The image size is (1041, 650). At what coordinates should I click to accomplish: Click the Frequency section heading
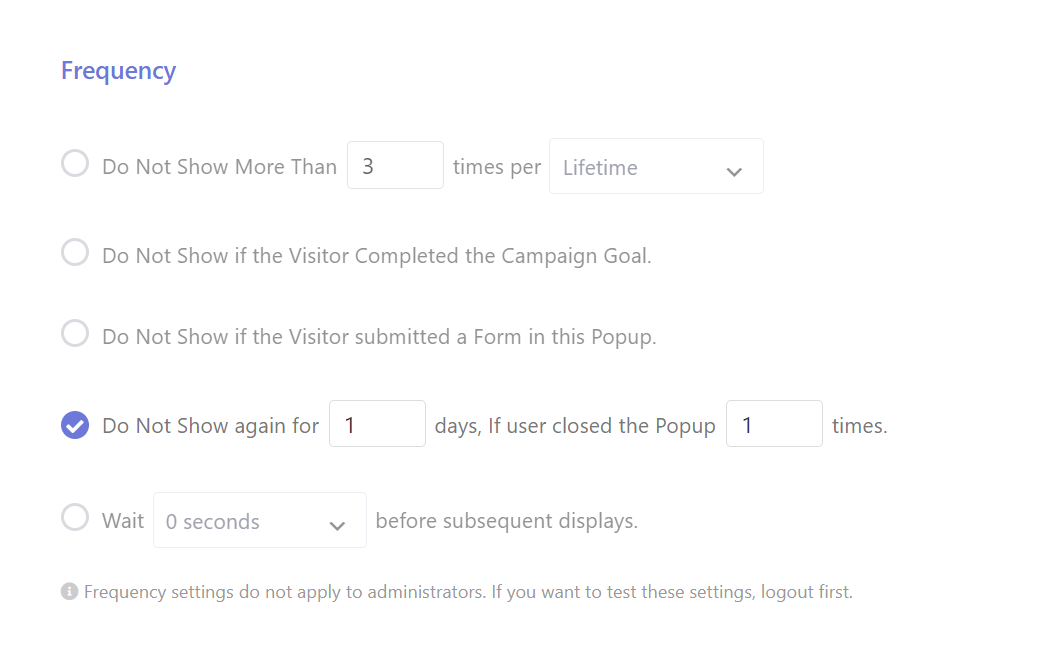(x=118, y=71)
